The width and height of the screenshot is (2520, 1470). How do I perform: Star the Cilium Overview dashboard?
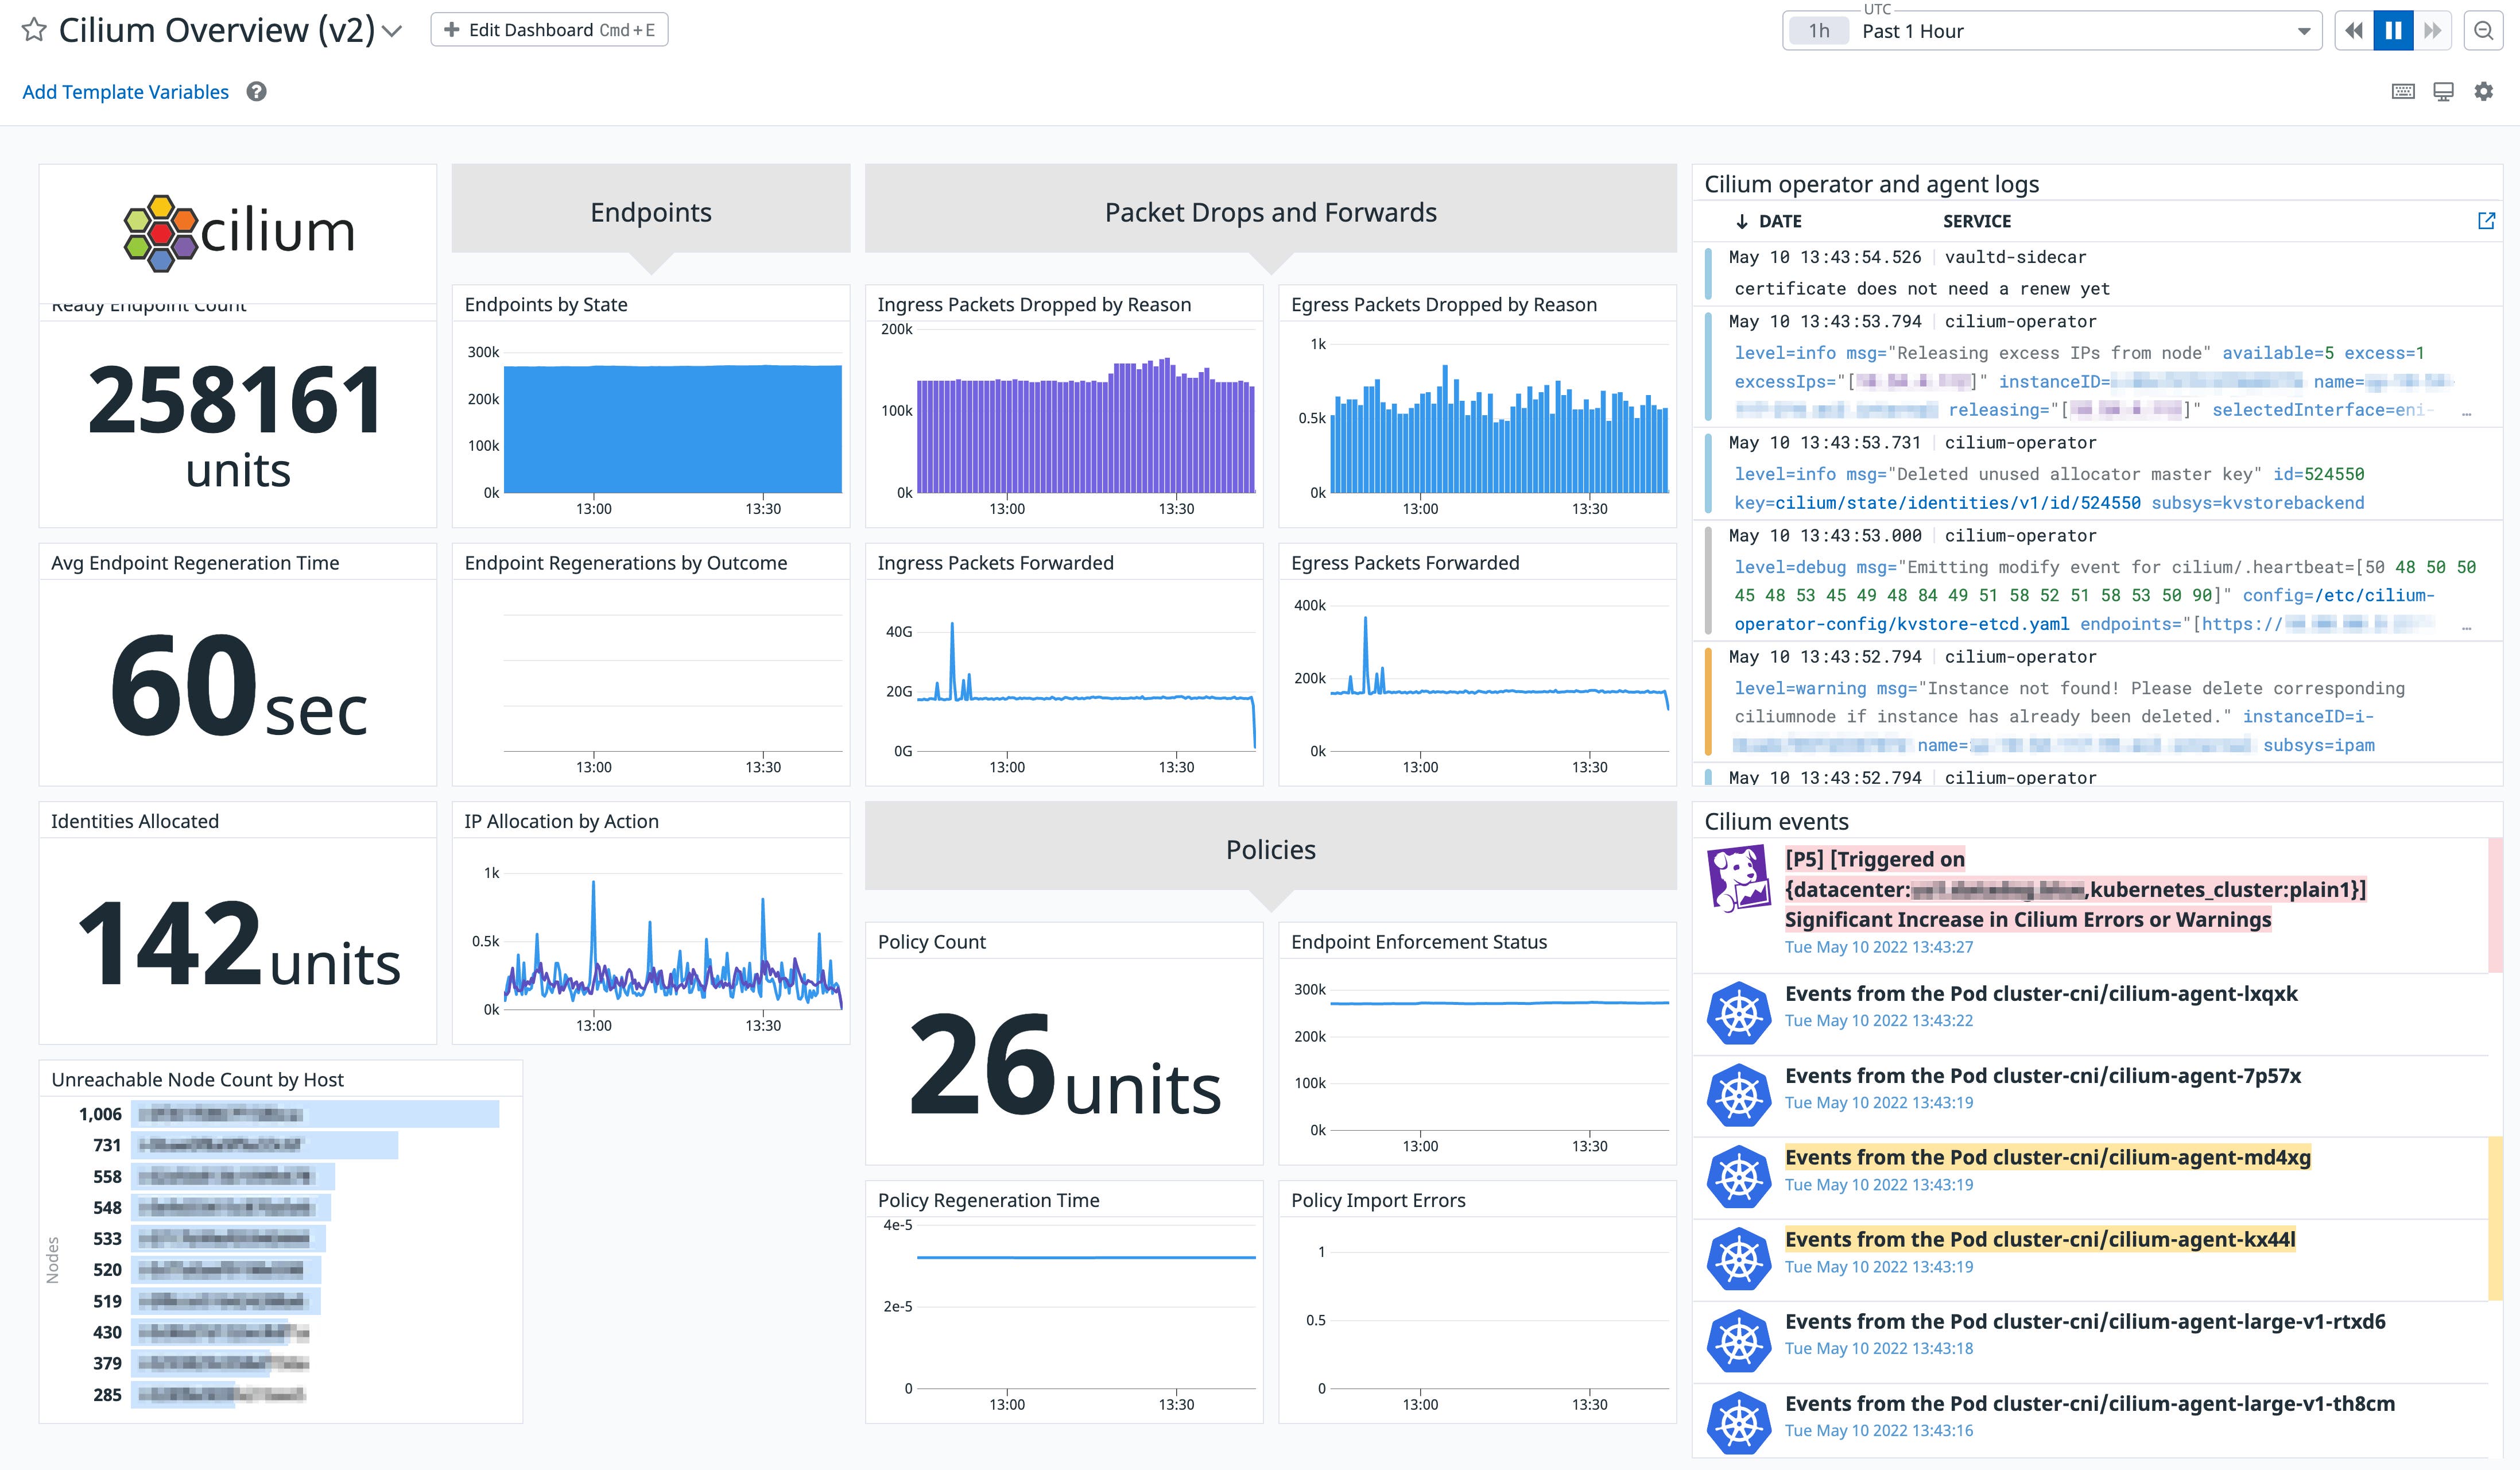33,29
